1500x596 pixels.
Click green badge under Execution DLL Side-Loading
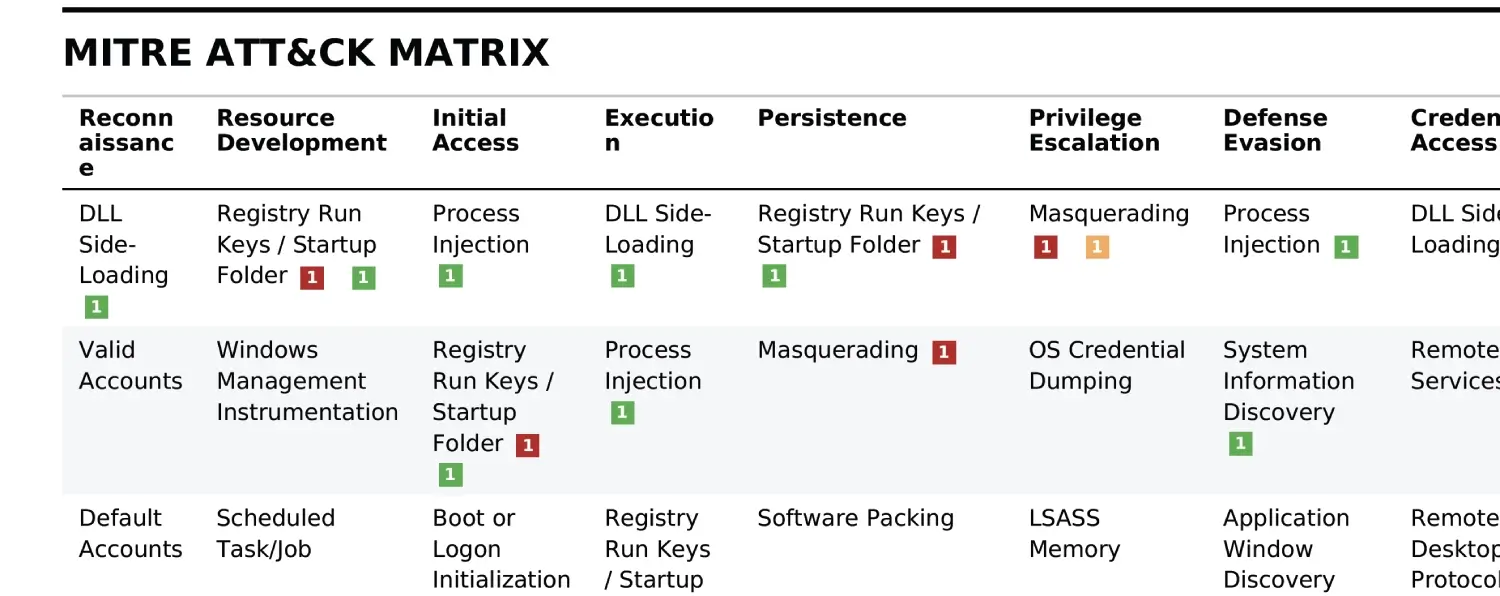point(622,276)
